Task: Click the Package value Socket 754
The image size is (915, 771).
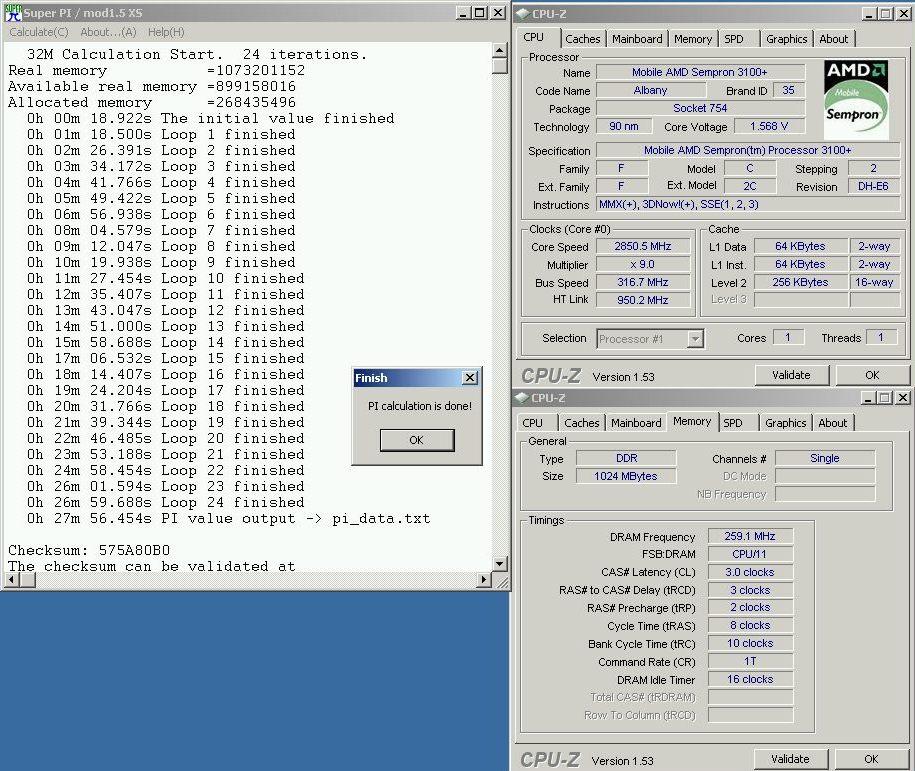Action: (x=700, y=108)
